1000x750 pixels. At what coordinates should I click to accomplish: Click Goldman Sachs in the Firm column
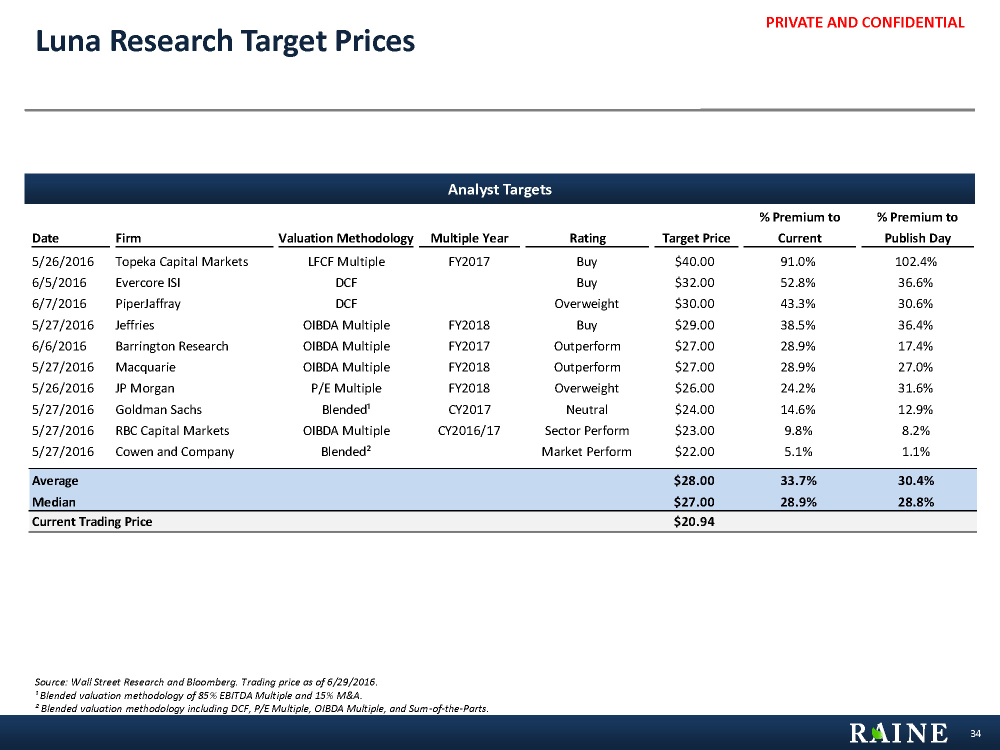click(159, 409)
